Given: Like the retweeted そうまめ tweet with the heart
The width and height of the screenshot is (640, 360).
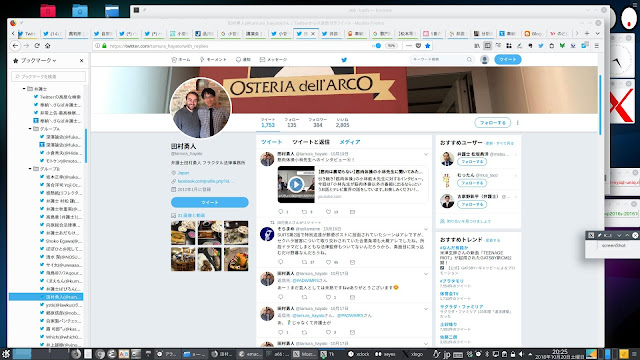Looking at the screenshot, I should [328, 262].
